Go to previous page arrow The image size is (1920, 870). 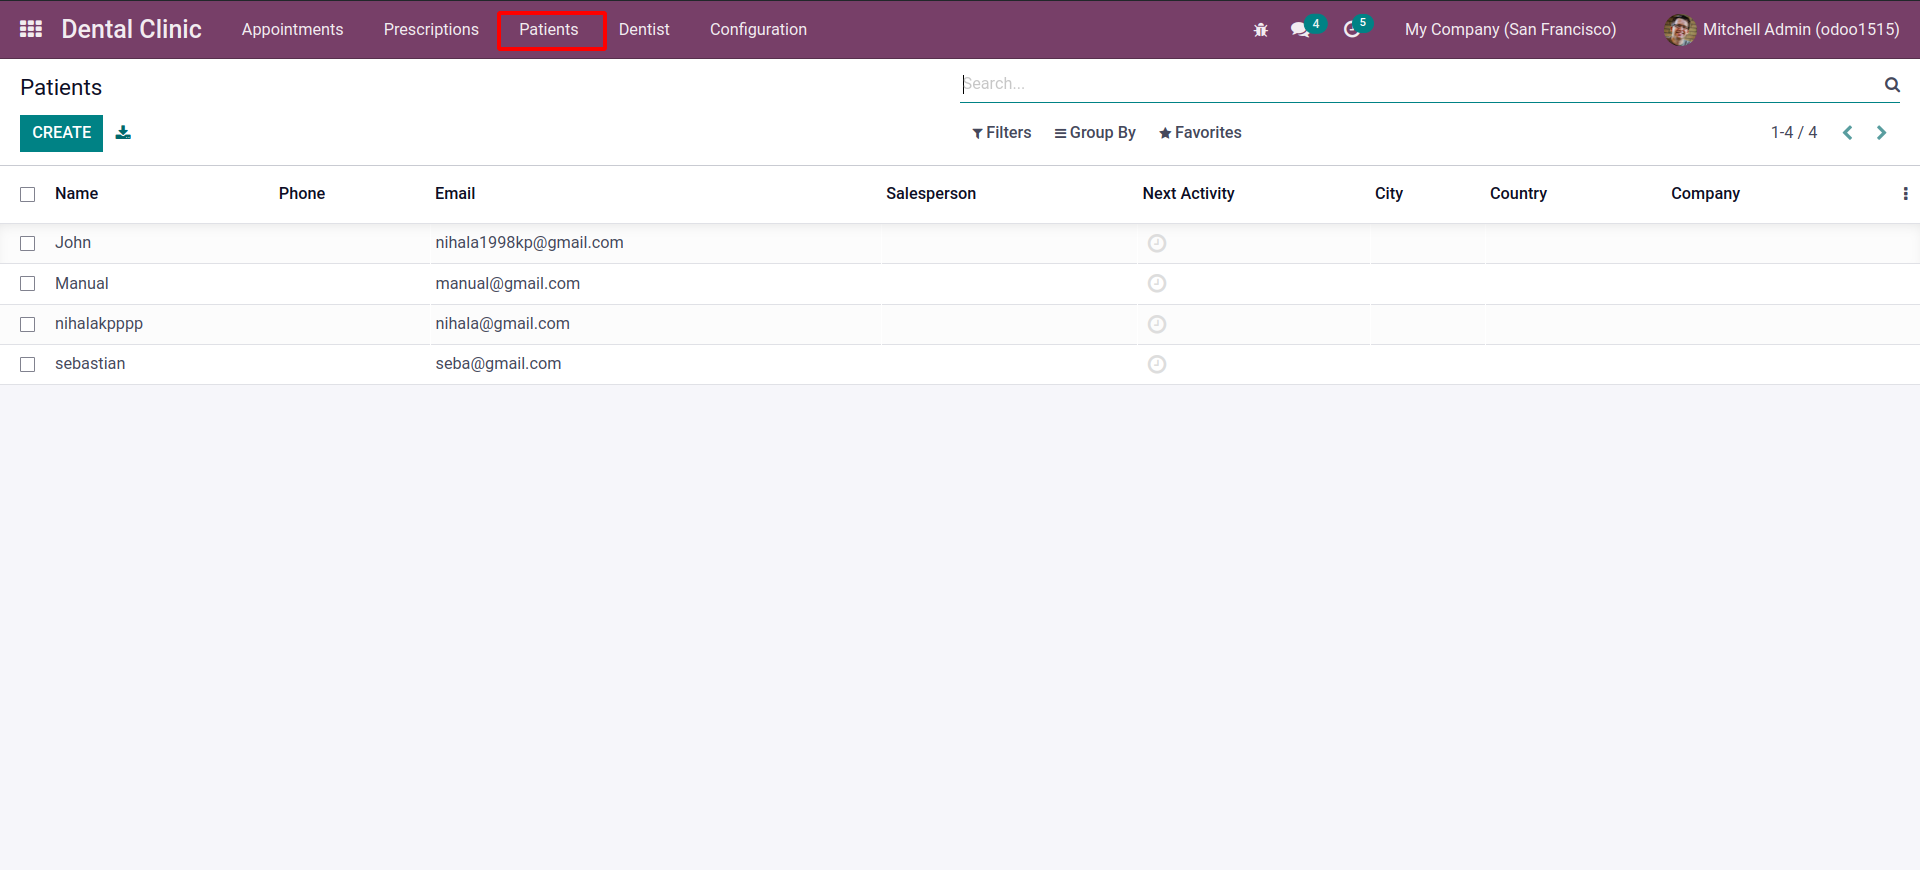pos(1848,133)
